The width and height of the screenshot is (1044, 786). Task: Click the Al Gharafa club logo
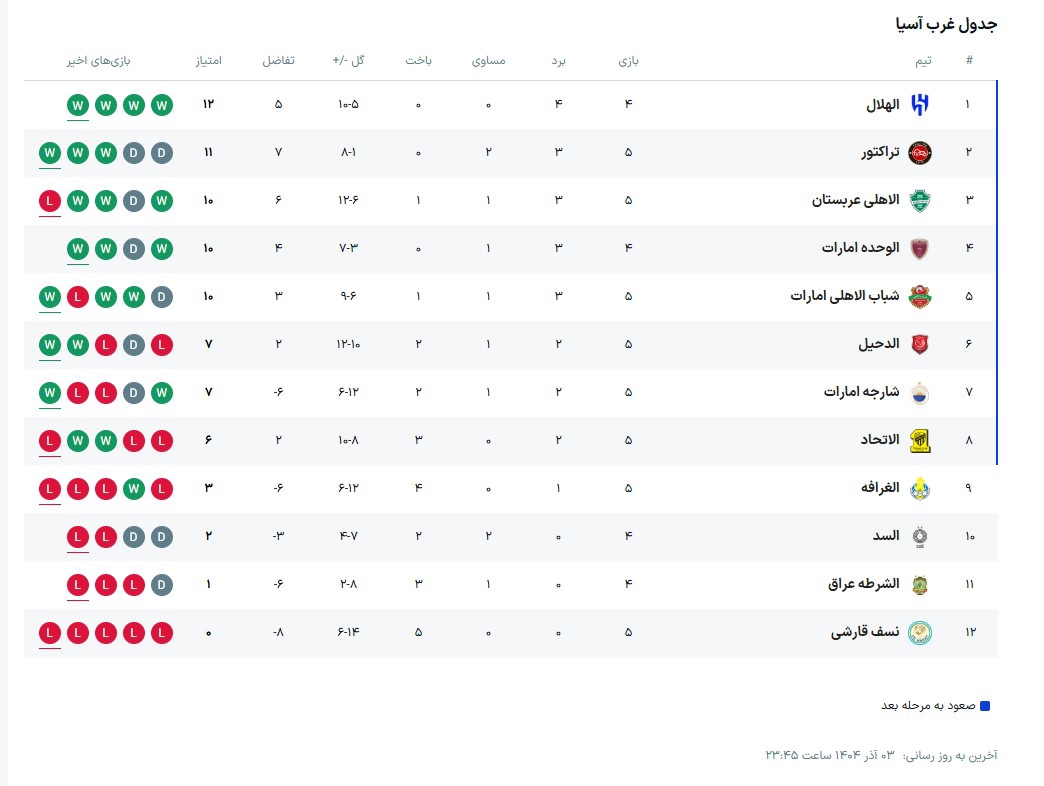pos(919,488)
